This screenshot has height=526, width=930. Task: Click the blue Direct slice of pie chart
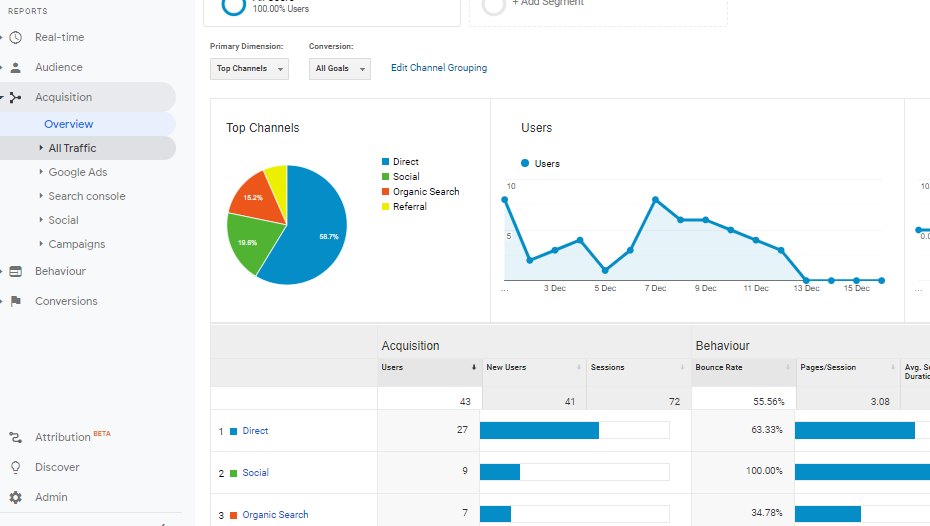(310, 230)
